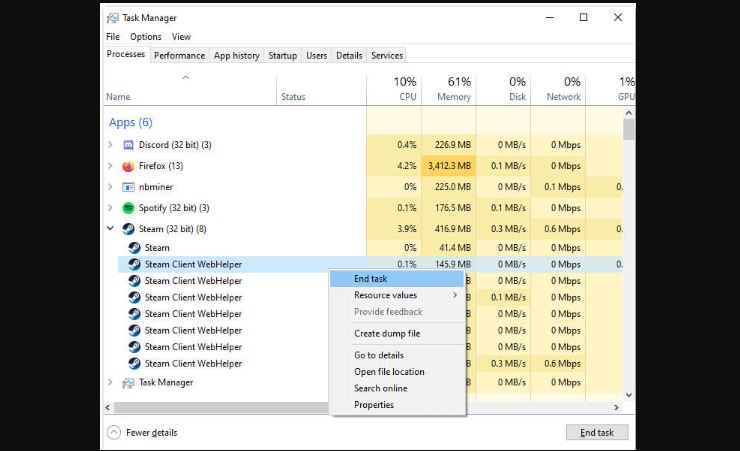The width and height of the screenshot is (740, 451).
Task: Click the vertical scrollbar down arrow
Action: point(629,395)
